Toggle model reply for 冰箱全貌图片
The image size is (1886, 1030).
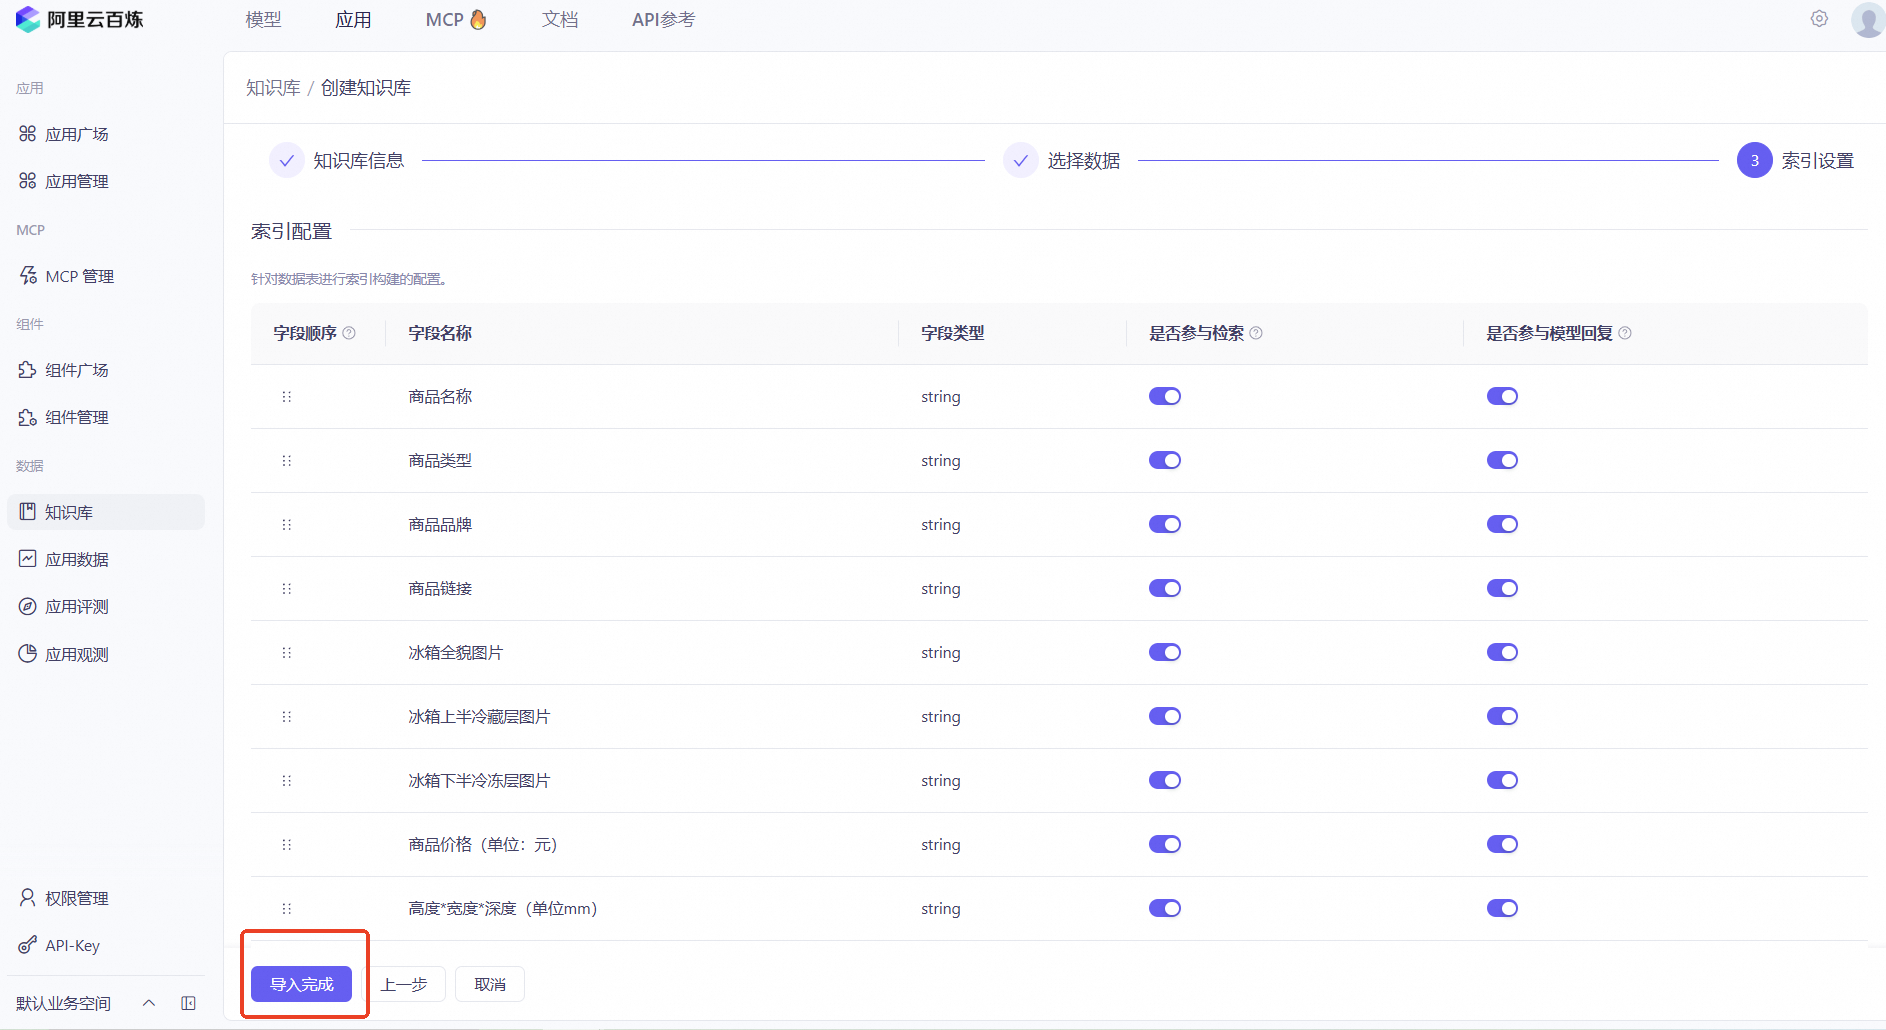(1502, 653)
